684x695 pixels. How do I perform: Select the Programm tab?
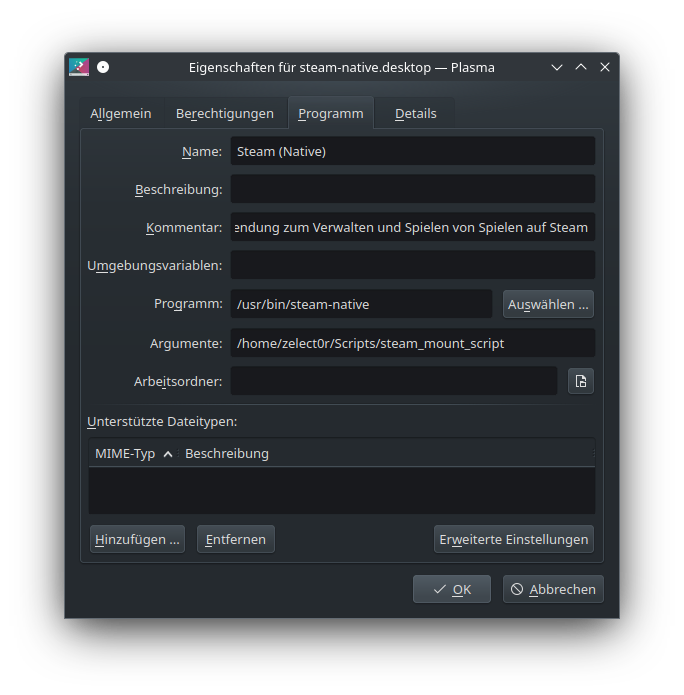(x=331, y=113)
